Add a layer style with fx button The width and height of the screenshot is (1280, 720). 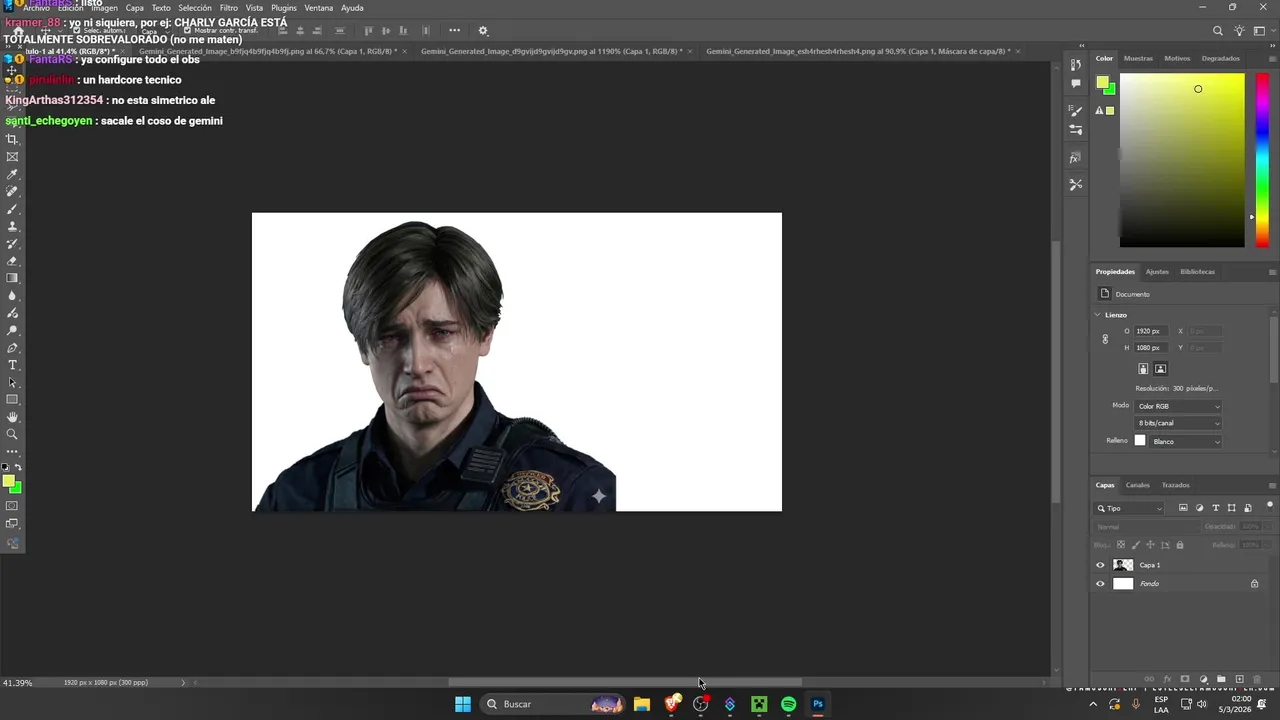tap(1167, 679)
